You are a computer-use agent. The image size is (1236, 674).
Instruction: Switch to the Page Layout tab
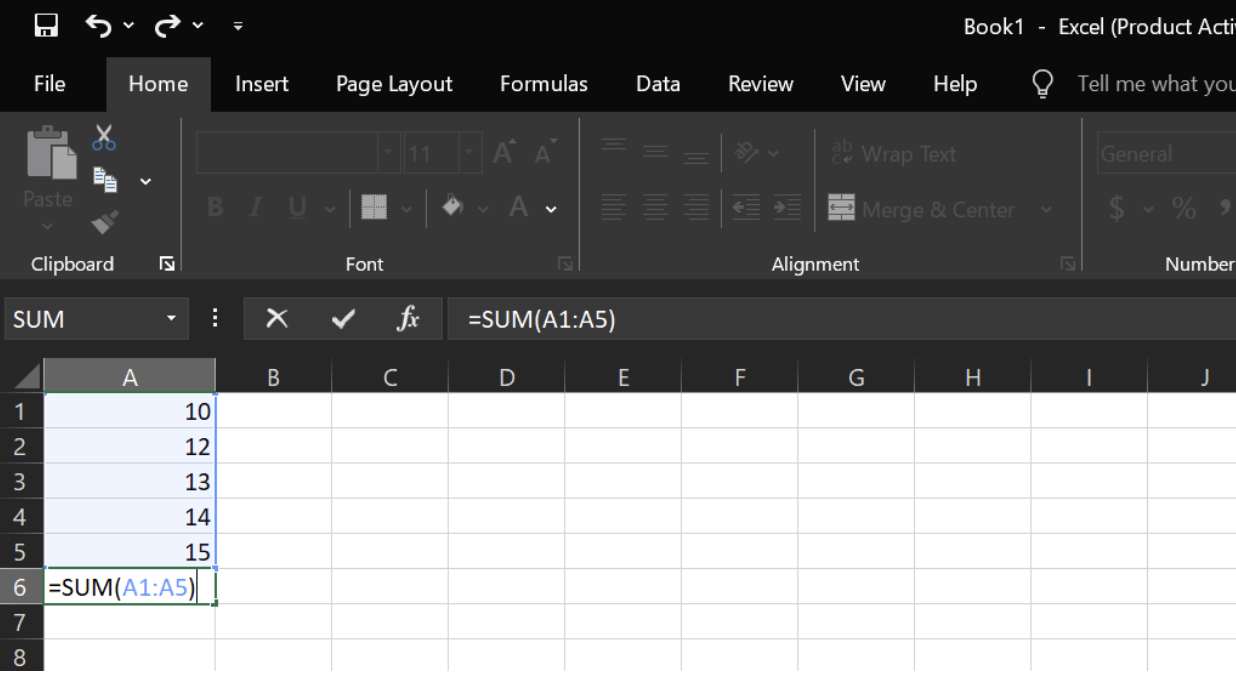click(x=394, y=84)
